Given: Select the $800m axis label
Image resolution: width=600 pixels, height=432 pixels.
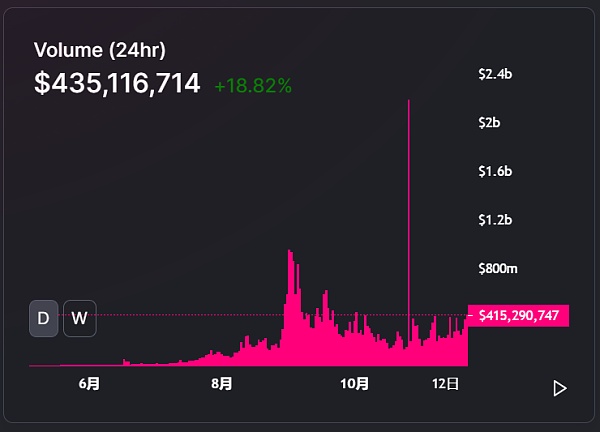Looking at the screenshot, I should point(498,268).
